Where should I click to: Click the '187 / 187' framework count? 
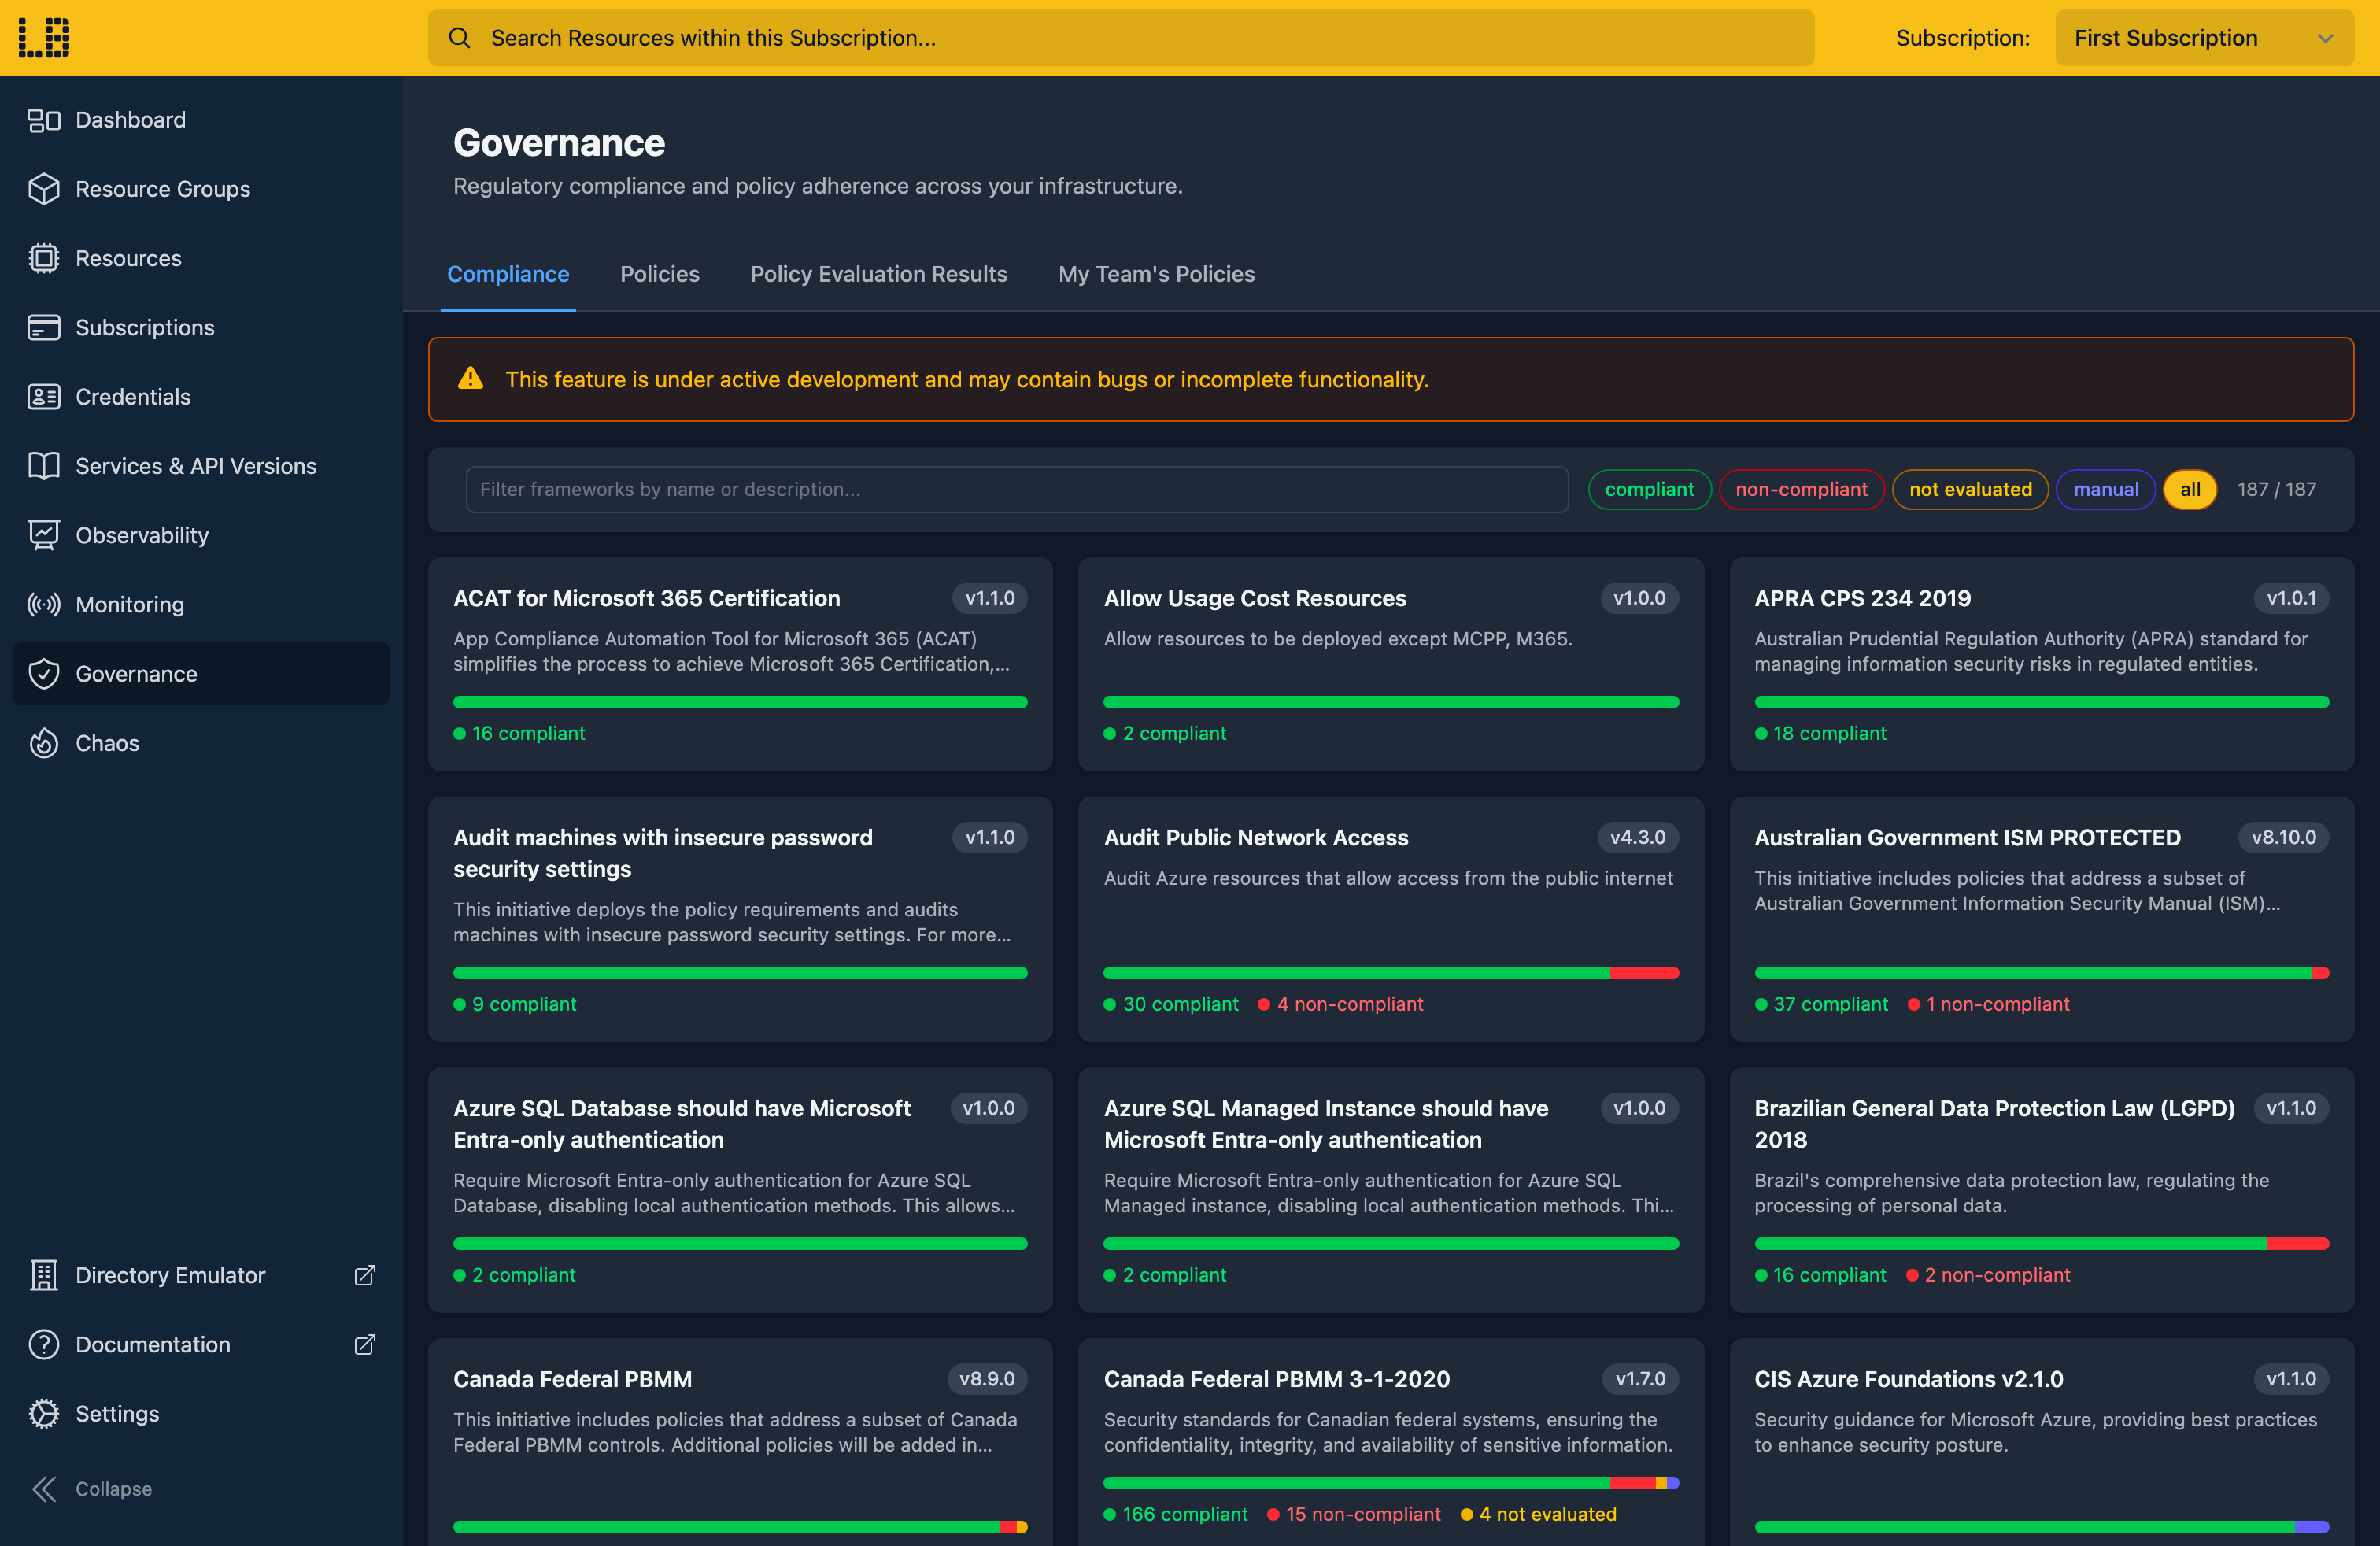pos(2276,489)
